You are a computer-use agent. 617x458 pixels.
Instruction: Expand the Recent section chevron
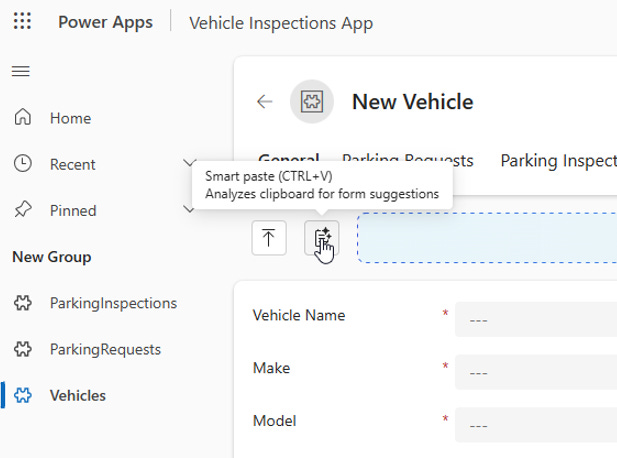pos(190,164)
